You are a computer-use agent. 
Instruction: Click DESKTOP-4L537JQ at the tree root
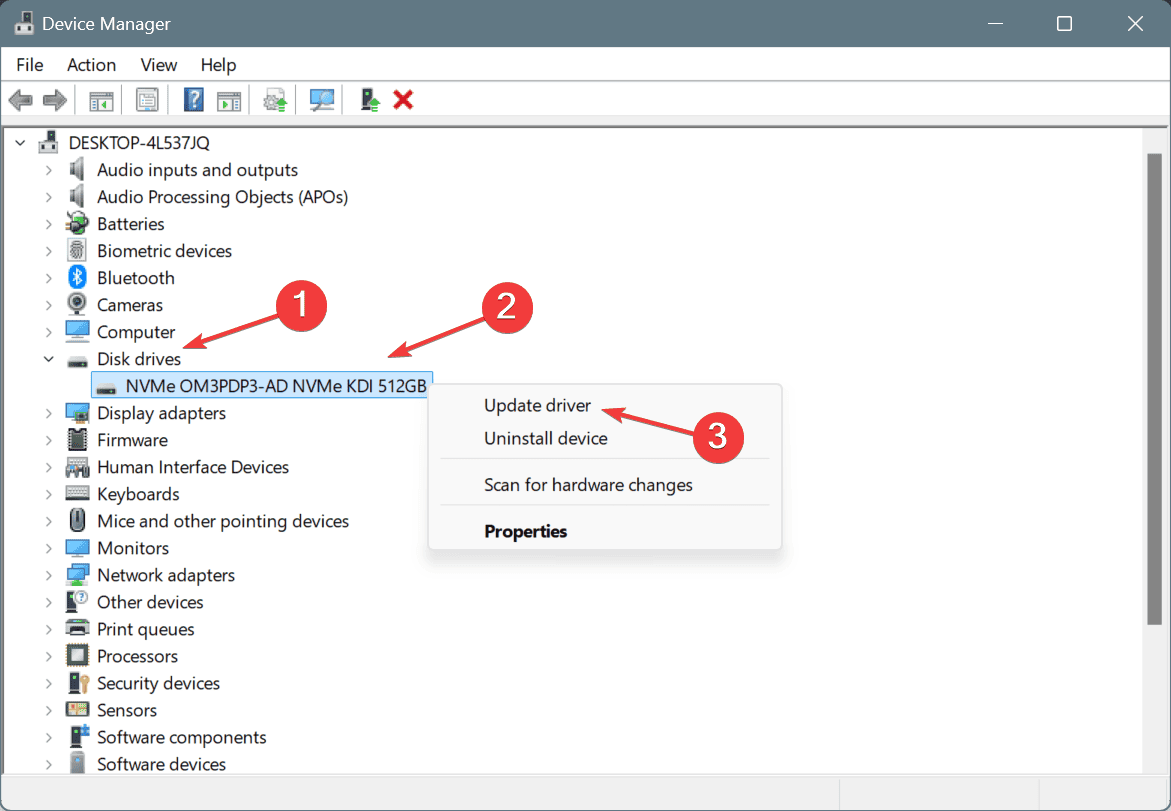pyautogui.click(x=139, y=142)
